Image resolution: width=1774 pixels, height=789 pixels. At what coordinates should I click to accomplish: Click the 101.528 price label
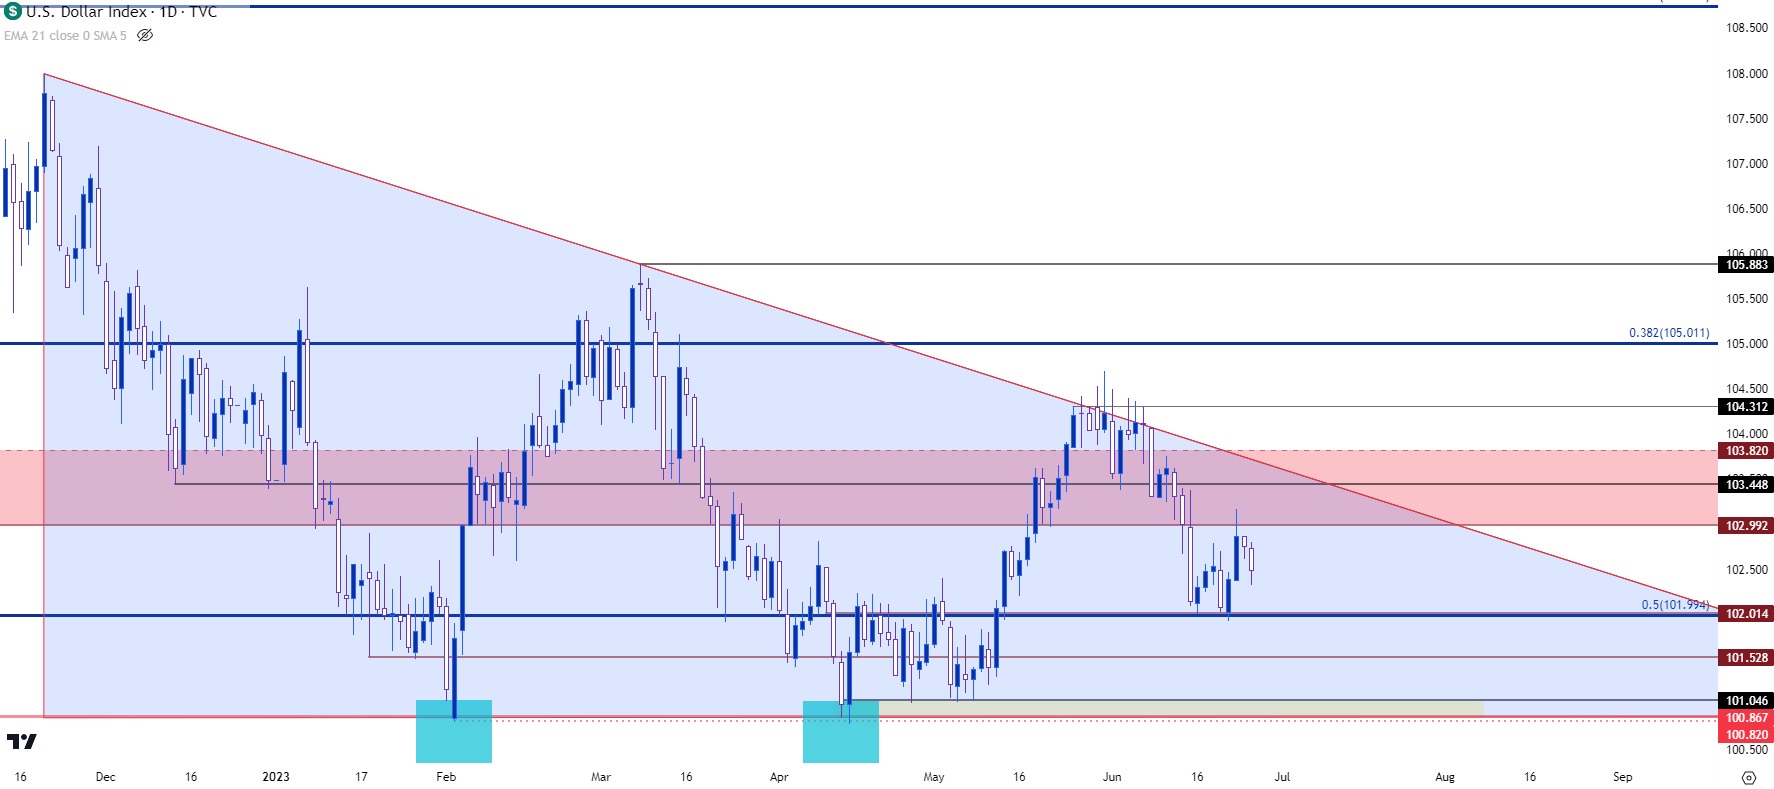1746,658
